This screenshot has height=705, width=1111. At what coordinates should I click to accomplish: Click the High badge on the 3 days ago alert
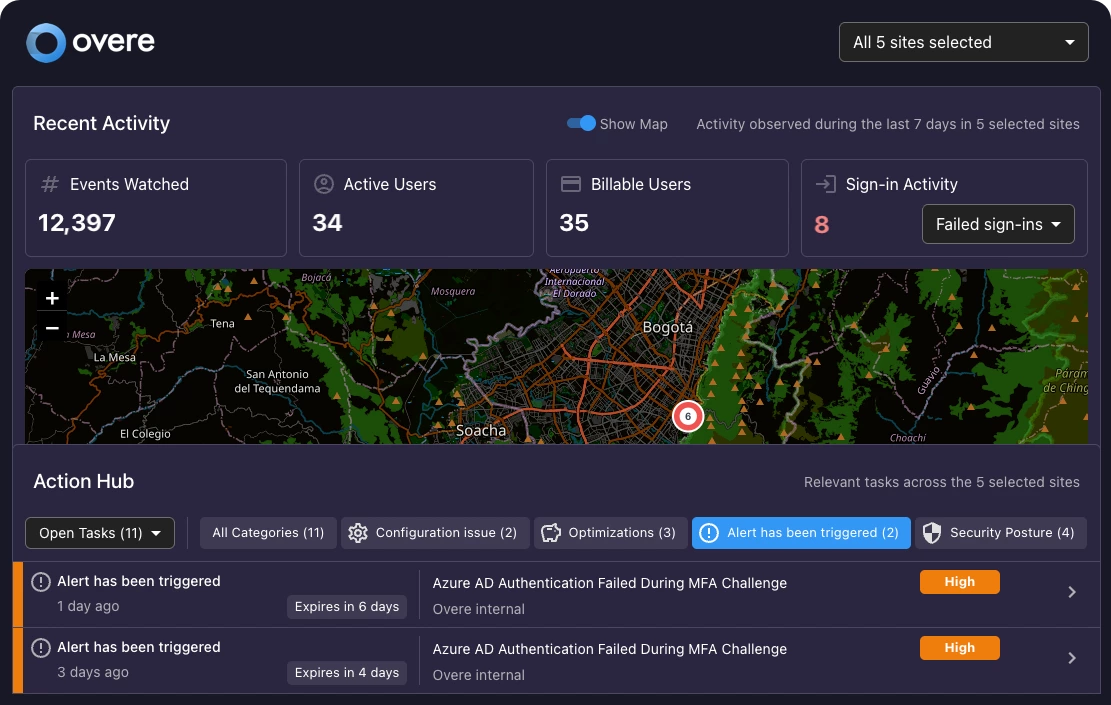[959, 648]
